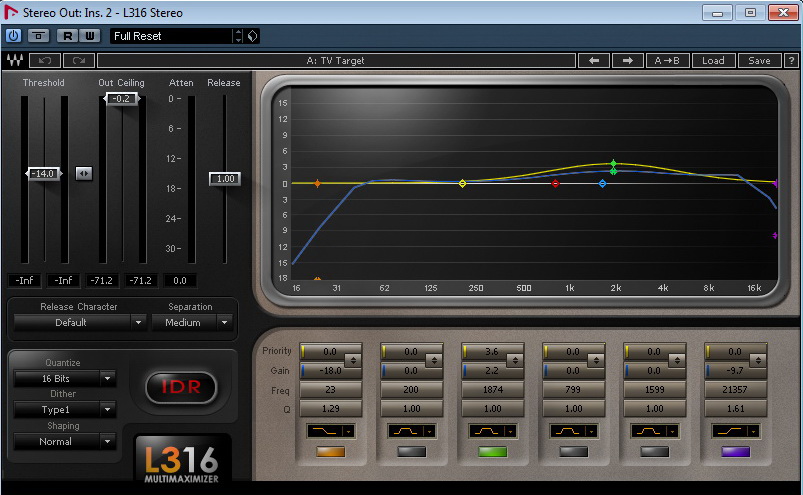Enable the R read automation button
This screenshot has width=803, height=495.
67,36
